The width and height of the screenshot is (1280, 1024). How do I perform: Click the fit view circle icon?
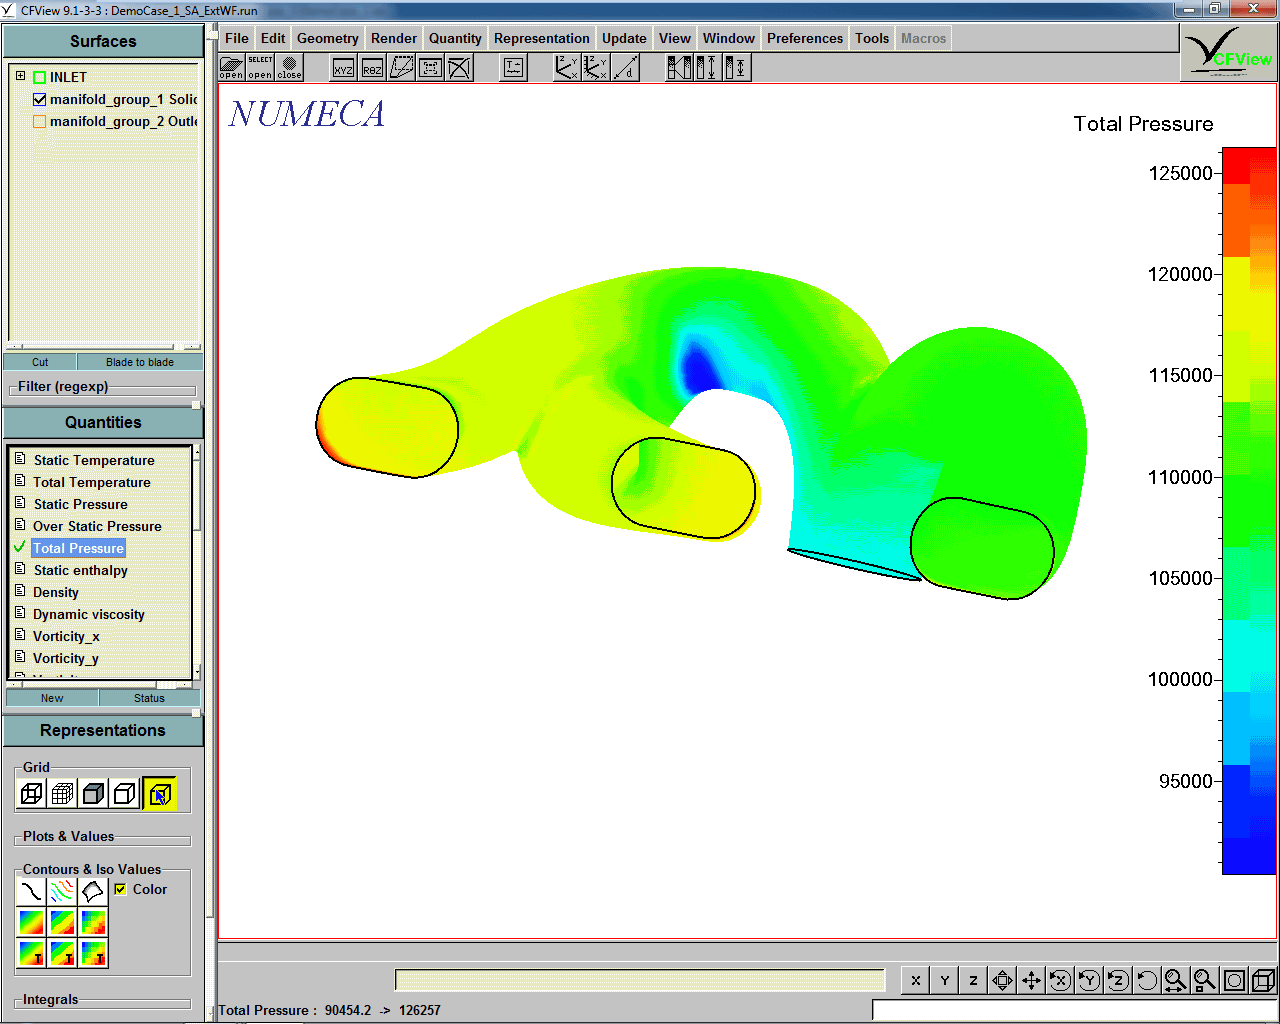(1233, 980)
